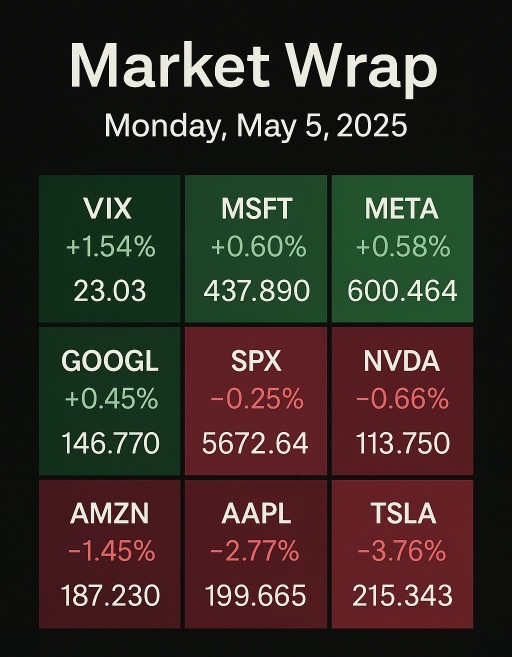This screenshot has height=657, width=512.
Task: Open the NVDA tile
Action: (x=403, y=401)
